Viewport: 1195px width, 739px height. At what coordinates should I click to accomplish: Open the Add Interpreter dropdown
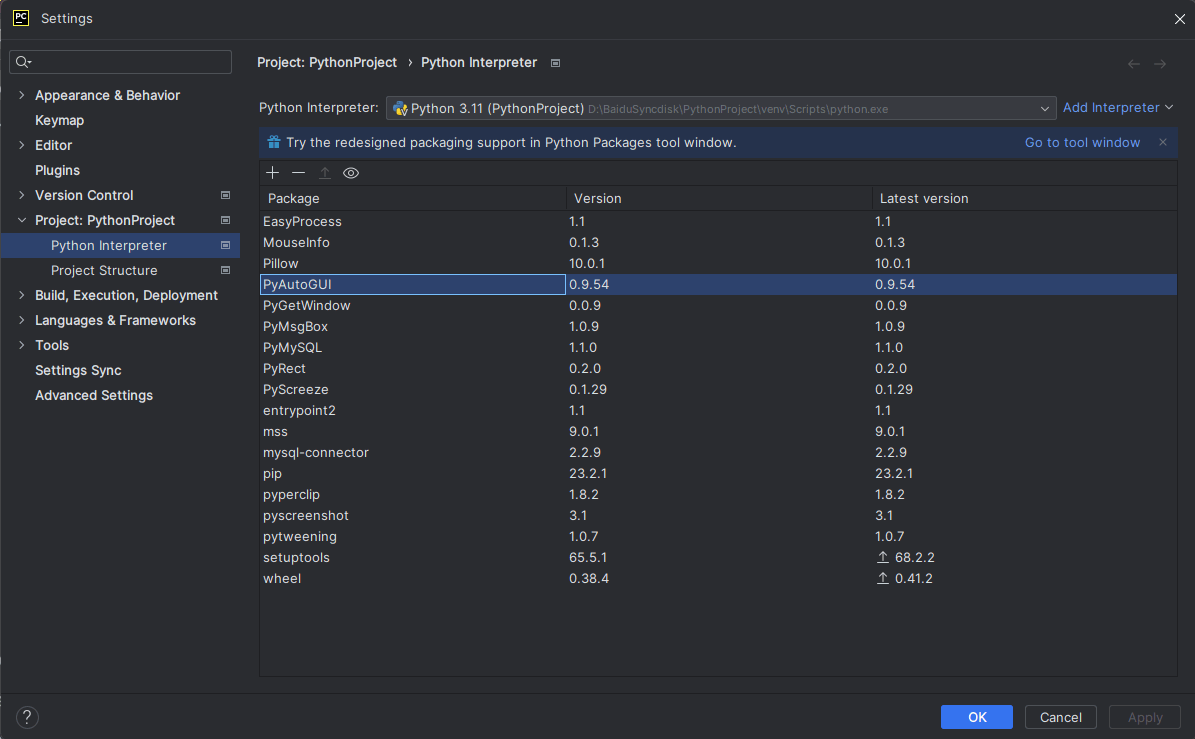tap(1117, 107)
